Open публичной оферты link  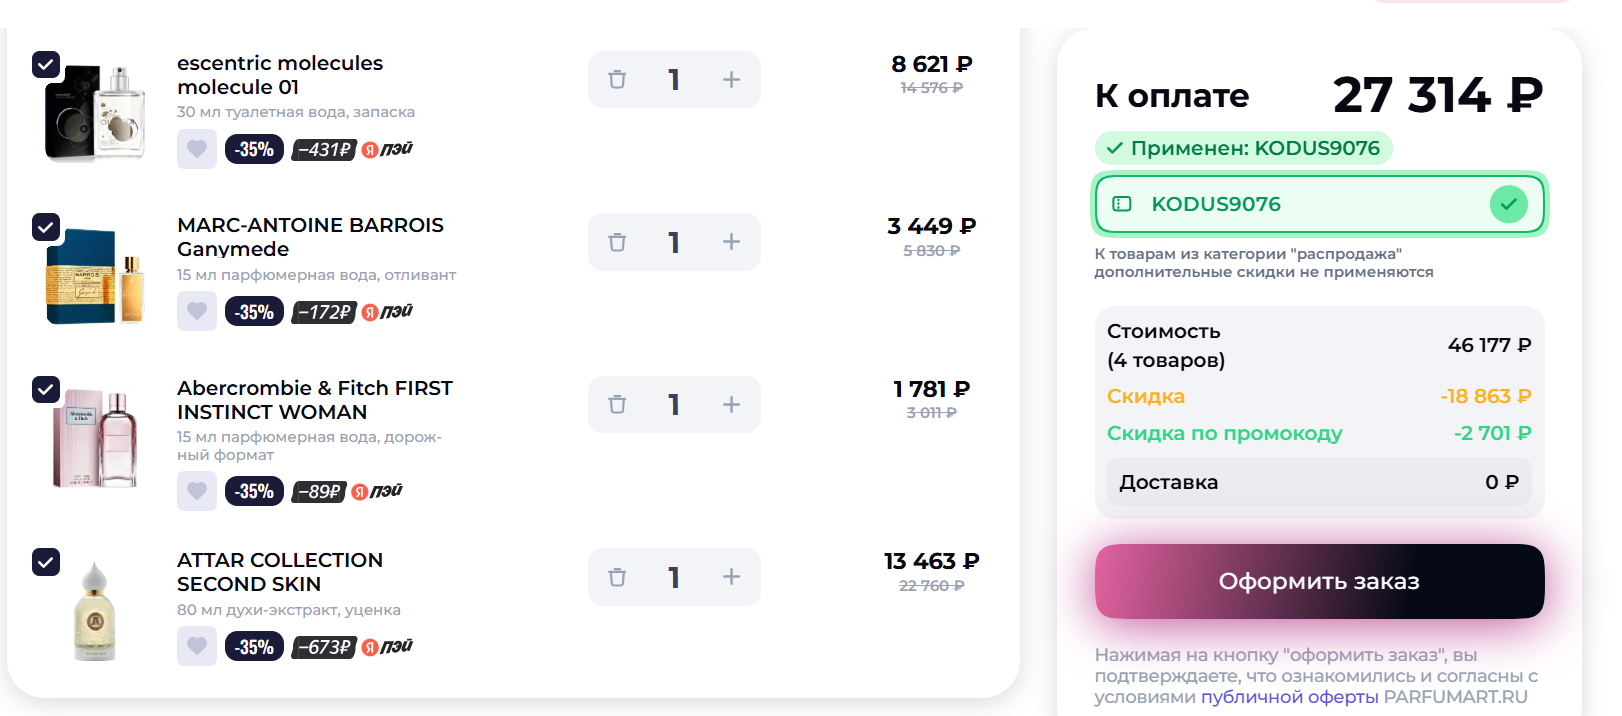click(x=1289, y=697)
